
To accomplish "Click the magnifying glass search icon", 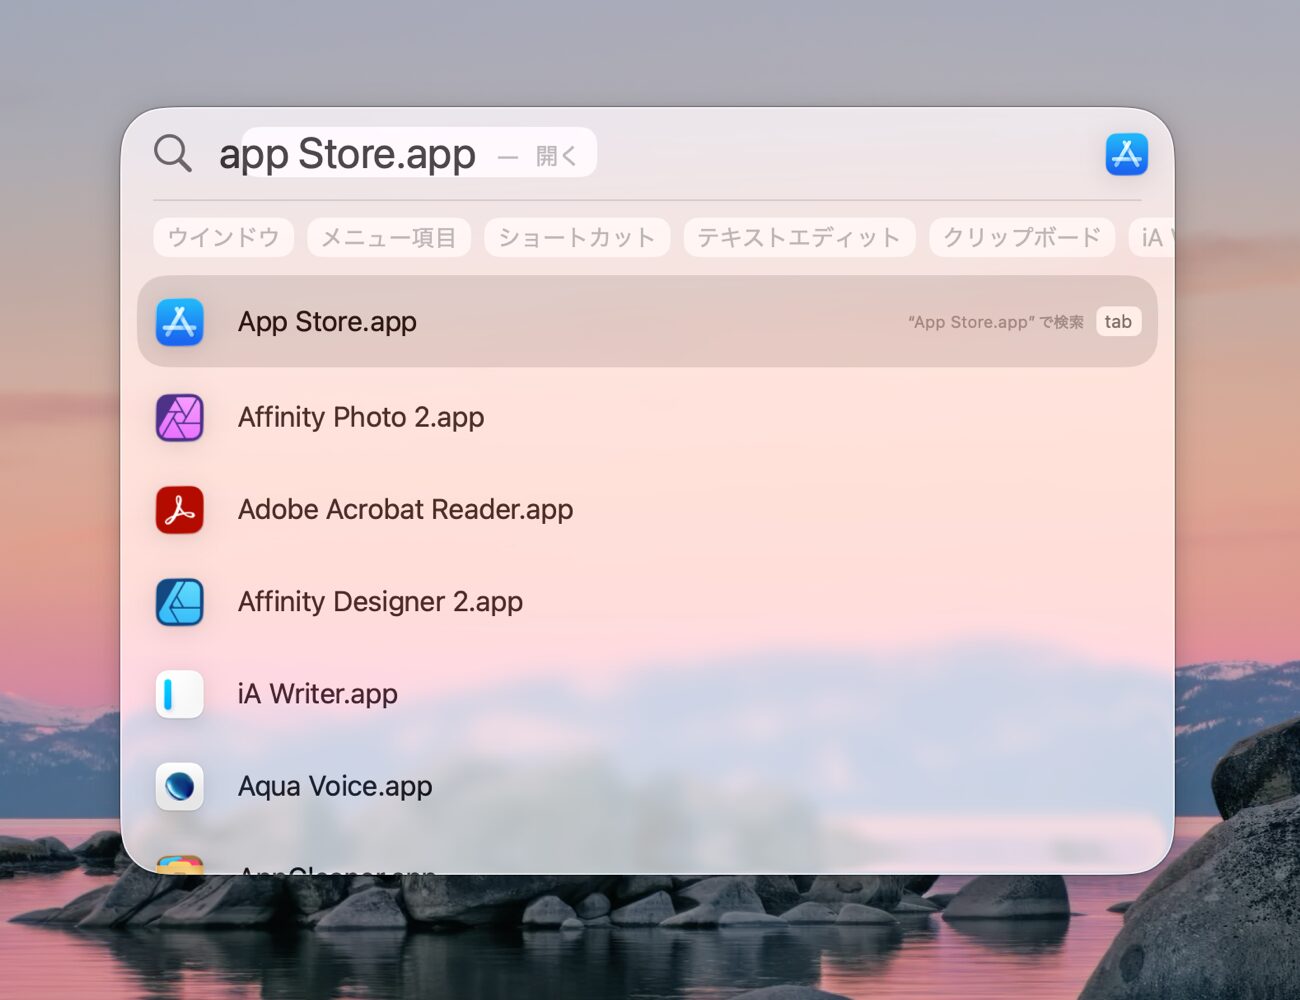I will click(172, 153).
